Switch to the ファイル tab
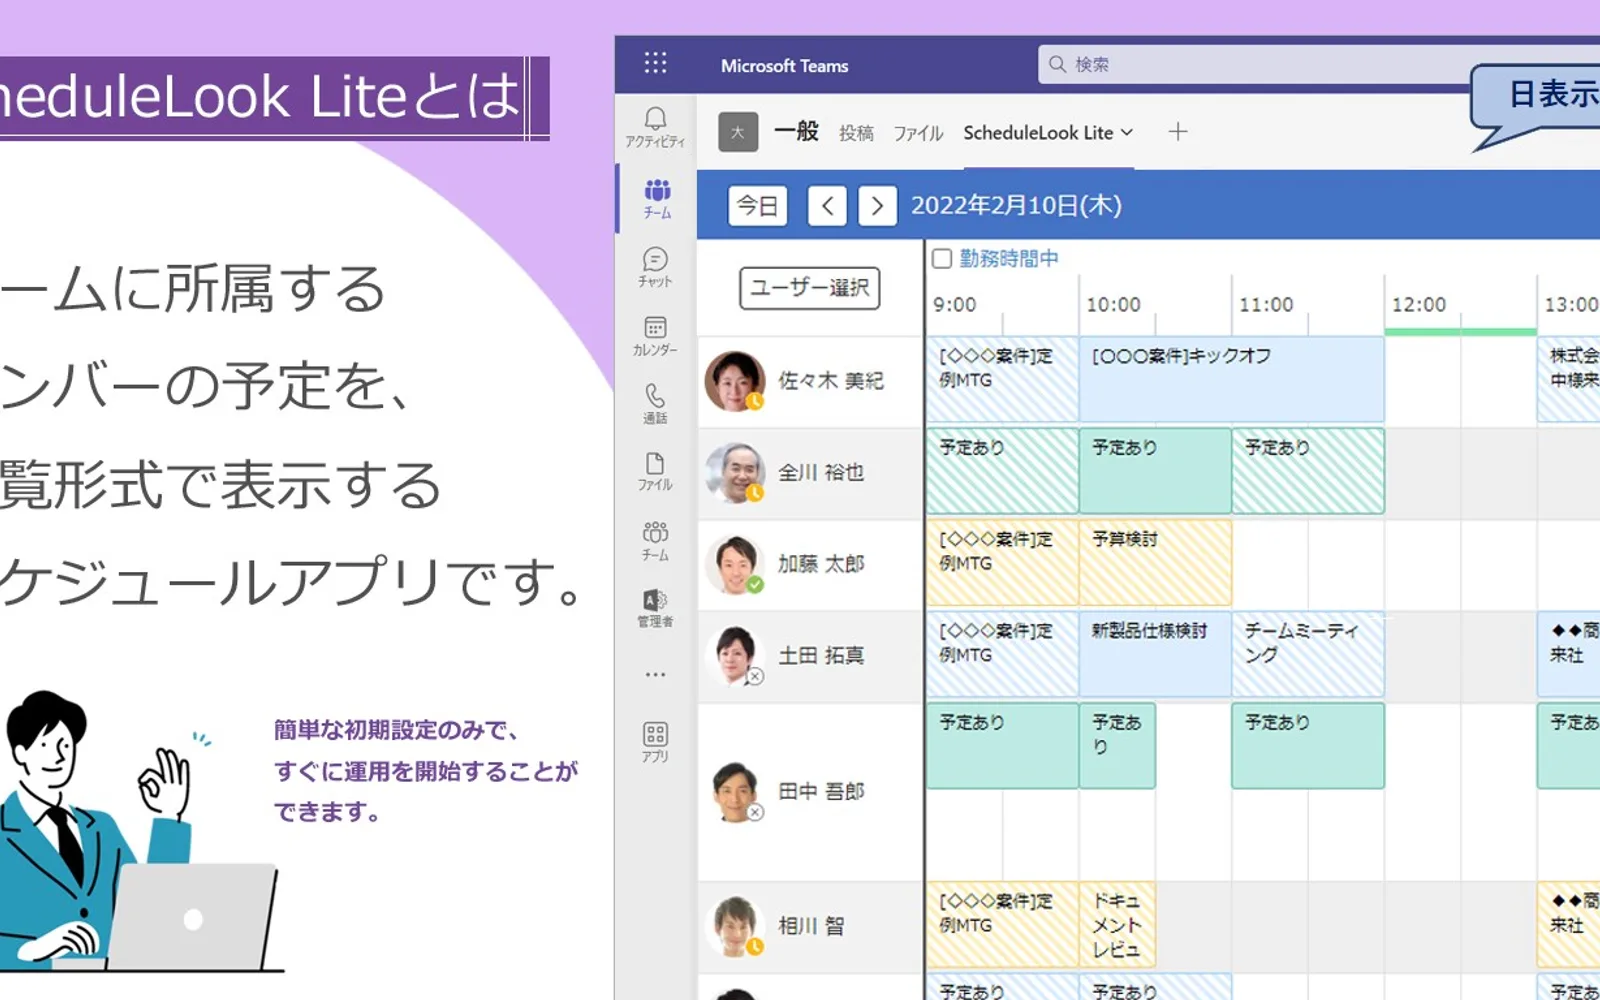This screenshot has height=1000, width=1600. coord(918,133)
